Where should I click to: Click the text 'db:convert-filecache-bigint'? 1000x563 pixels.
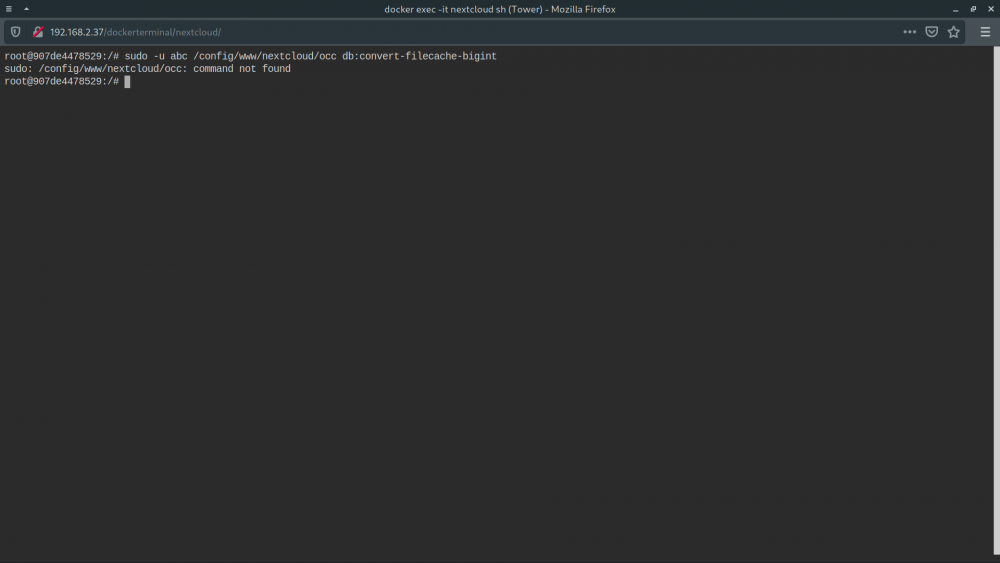point(419,56)
